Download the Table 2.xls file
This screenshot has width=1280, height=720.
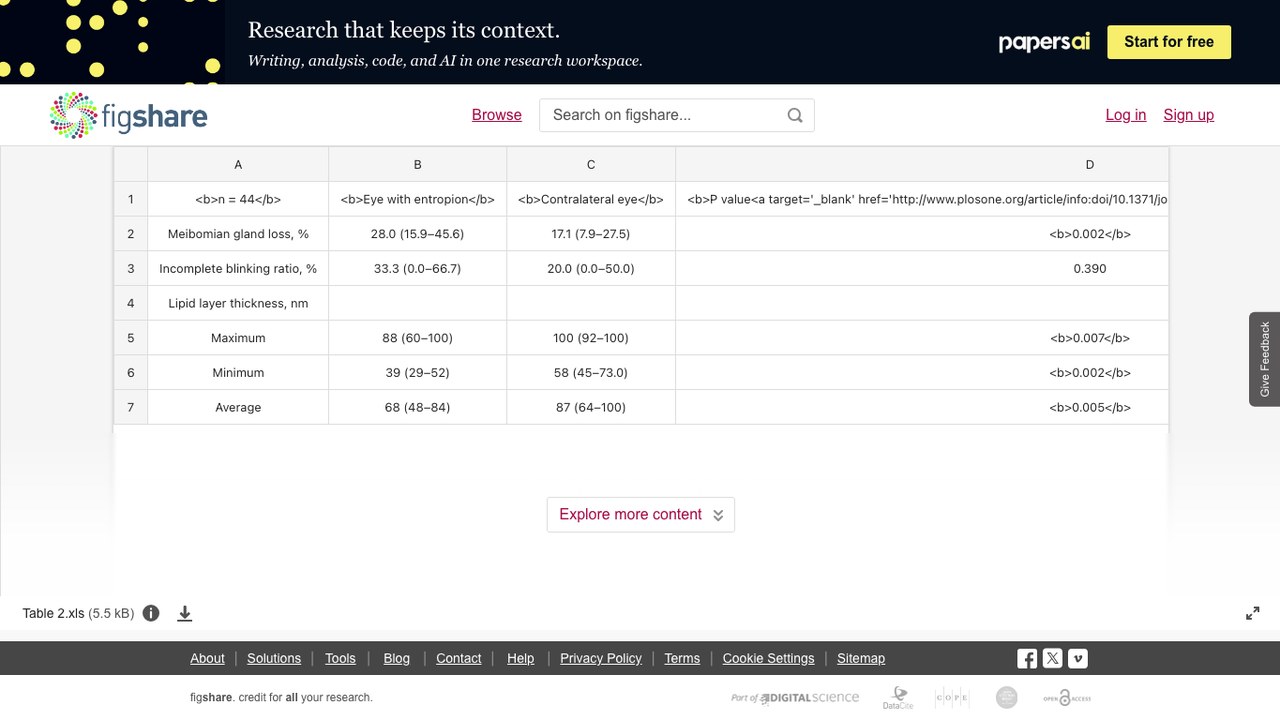(185, 613)
